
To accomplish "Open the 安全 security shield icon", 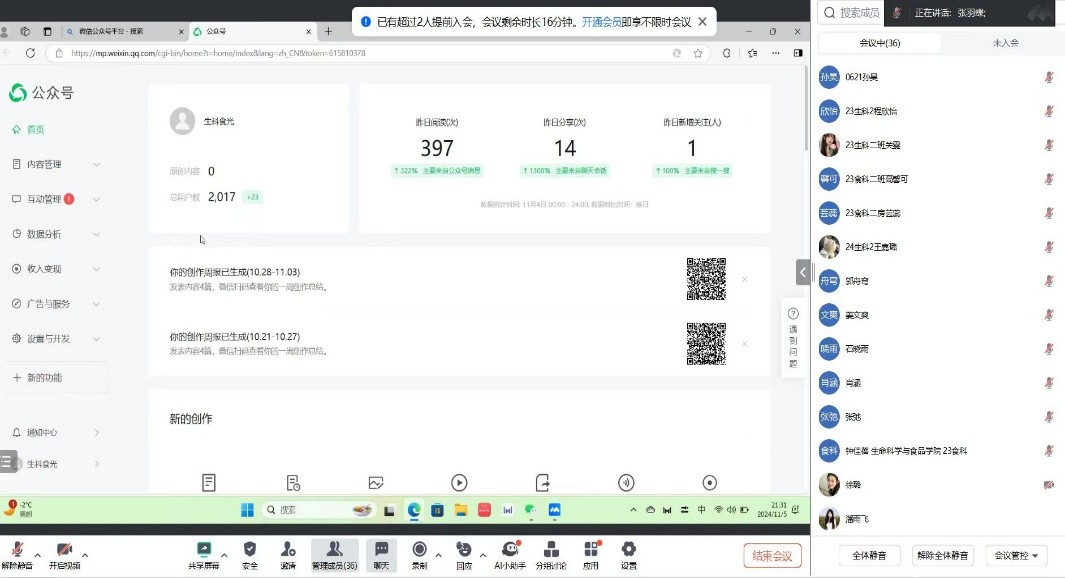I will coord(250,549).
